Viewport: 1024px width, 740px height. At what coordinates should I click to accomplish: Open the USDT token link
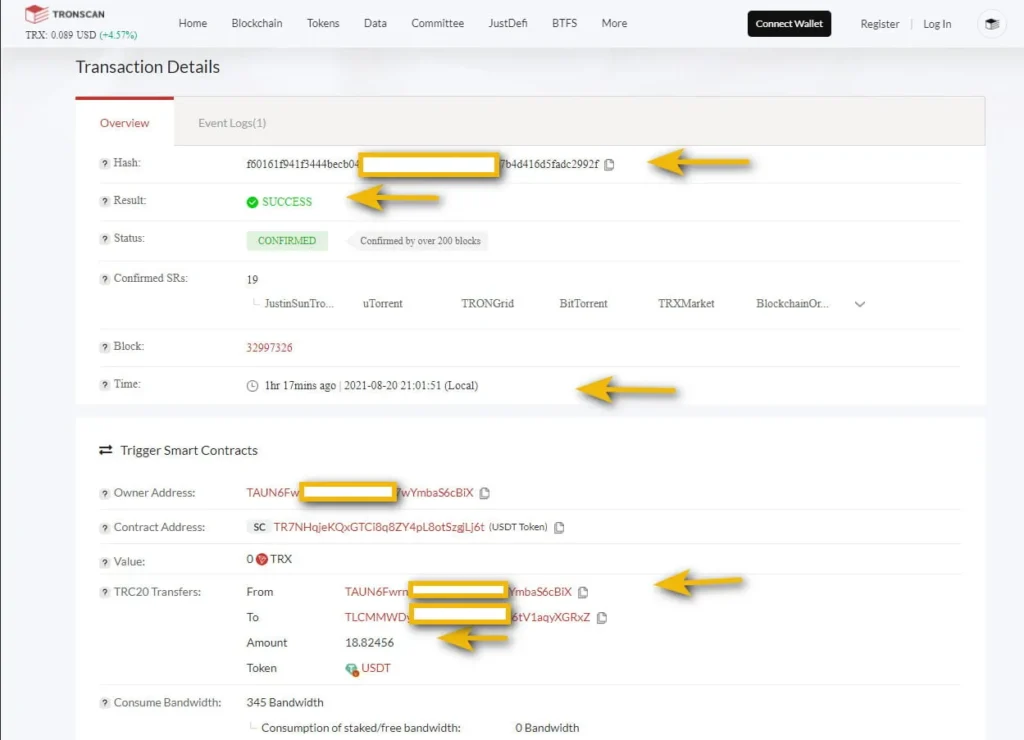pos(376,668)
